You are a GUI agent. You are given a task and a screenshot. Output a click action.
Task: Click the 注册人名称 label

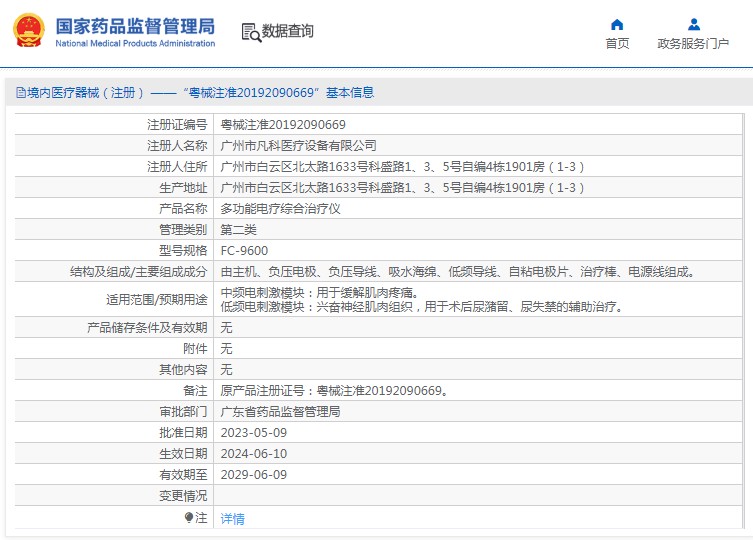point(177,146)
